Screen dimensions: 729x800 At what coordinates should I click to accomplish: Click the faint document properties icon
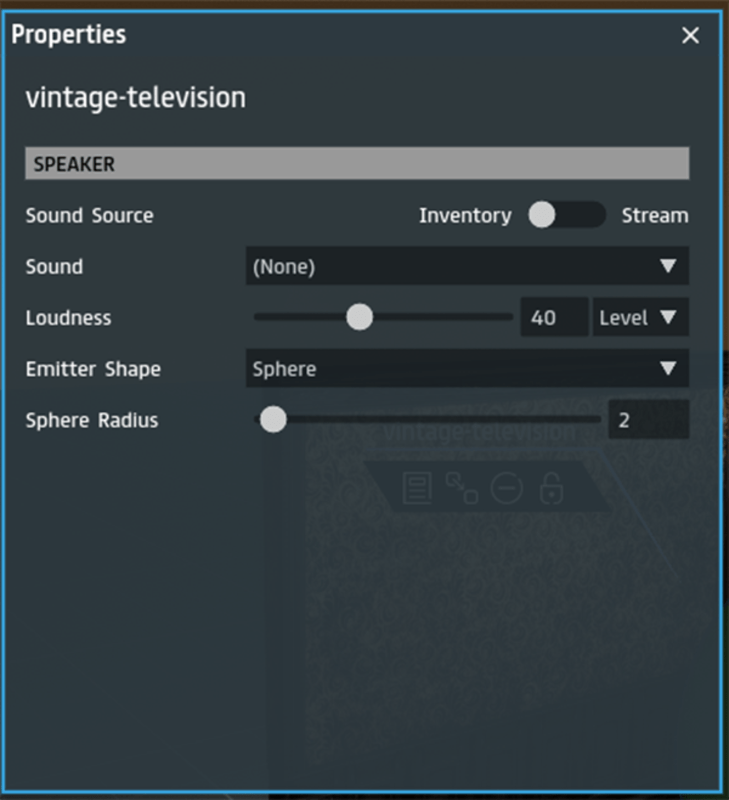point(416,488)
